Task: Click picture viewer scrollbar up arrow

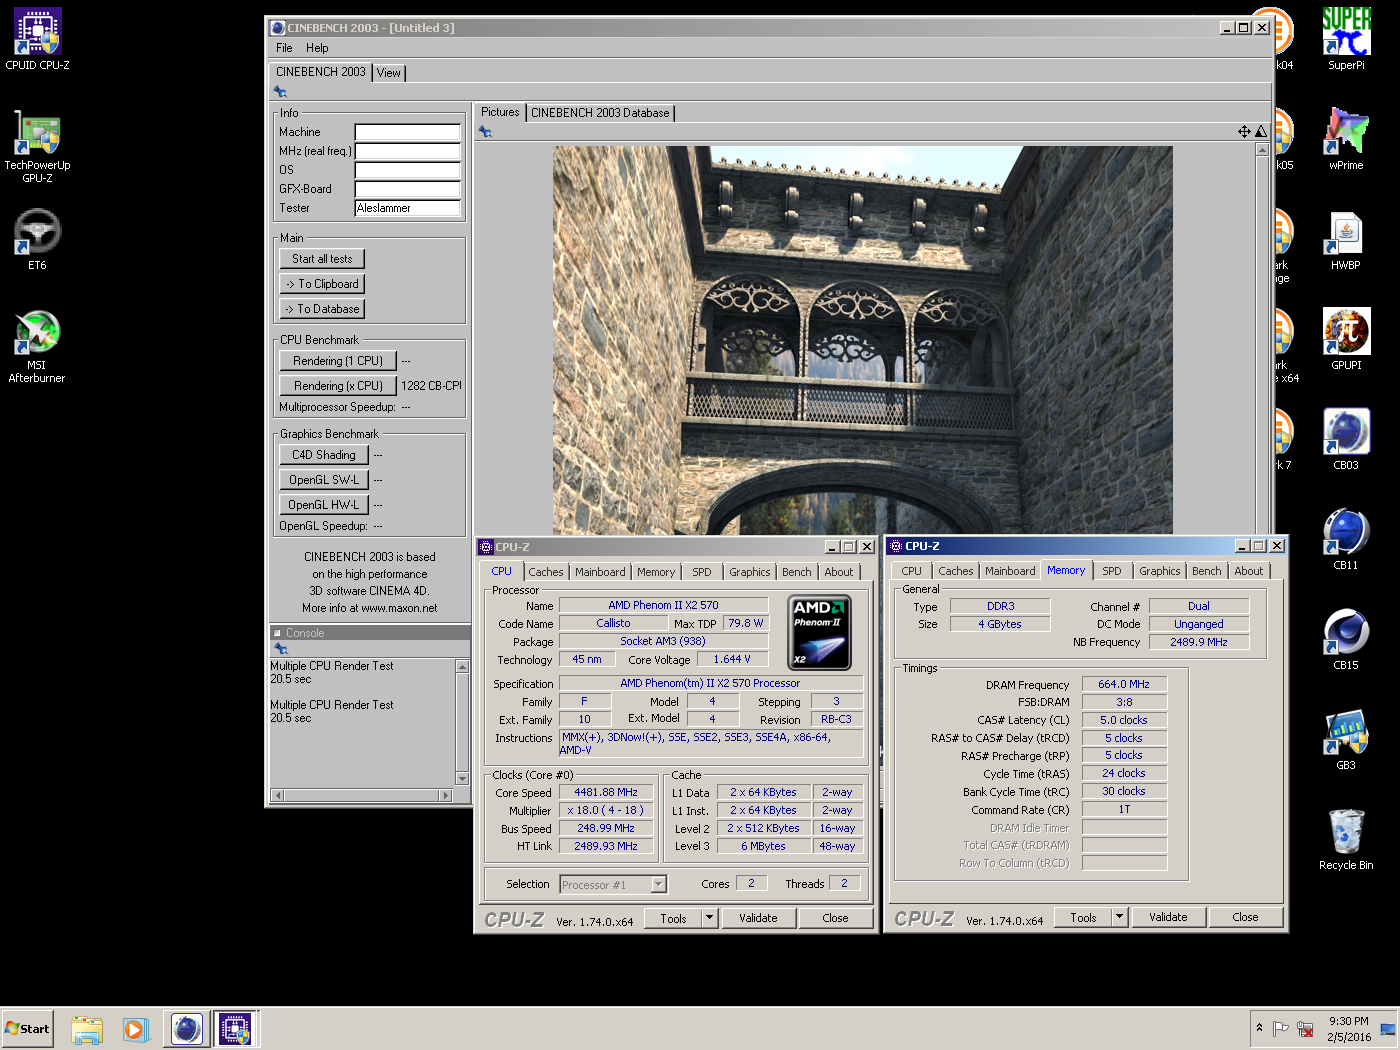Action: click(x=1262, y=150)
